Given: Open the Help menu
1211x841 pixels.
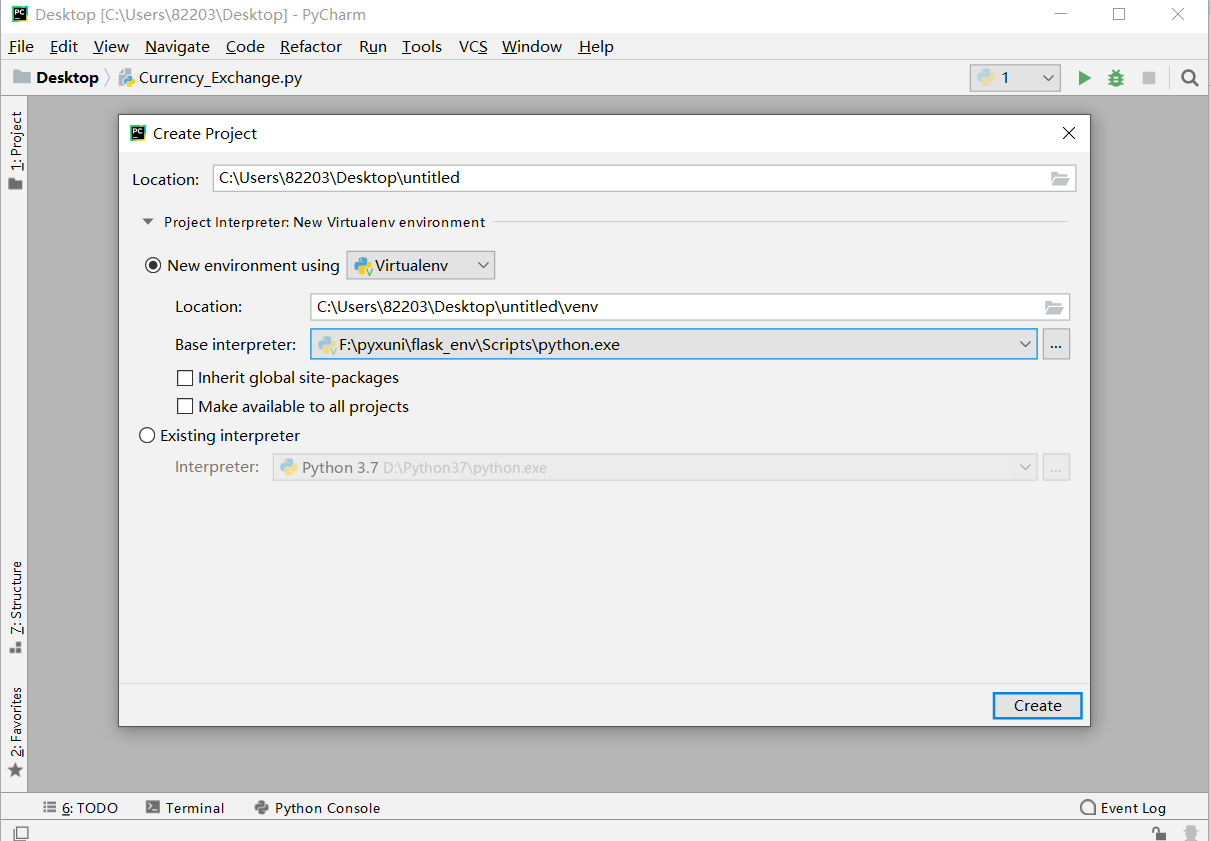Looking at the screenshot, I should (x=596, y=47).
